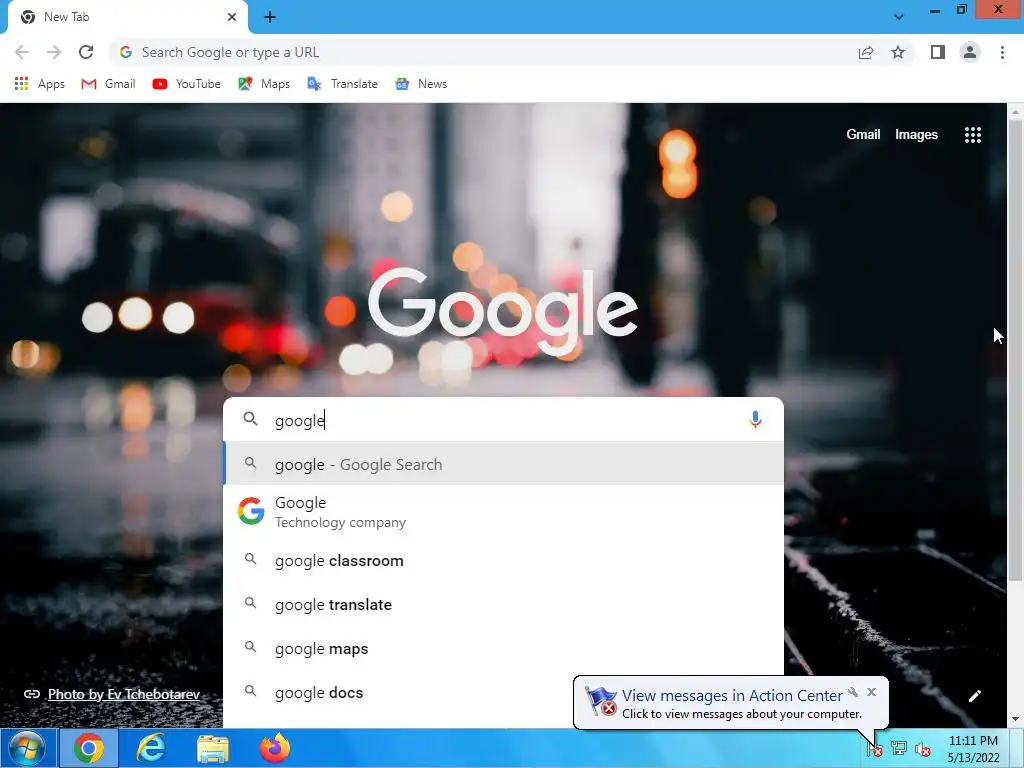The width and height of the screenshot is (1024, 768).
Task: Open the News bookmark
Action: click(421, 84)
